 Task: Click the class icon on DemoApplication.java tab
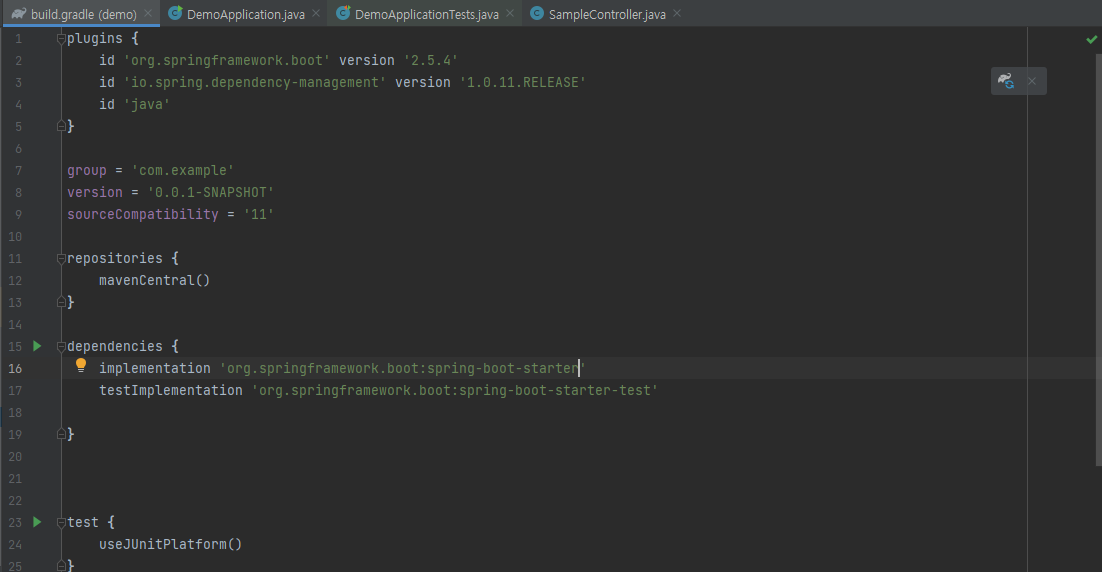pyautogui.click(x=176, y=13)
